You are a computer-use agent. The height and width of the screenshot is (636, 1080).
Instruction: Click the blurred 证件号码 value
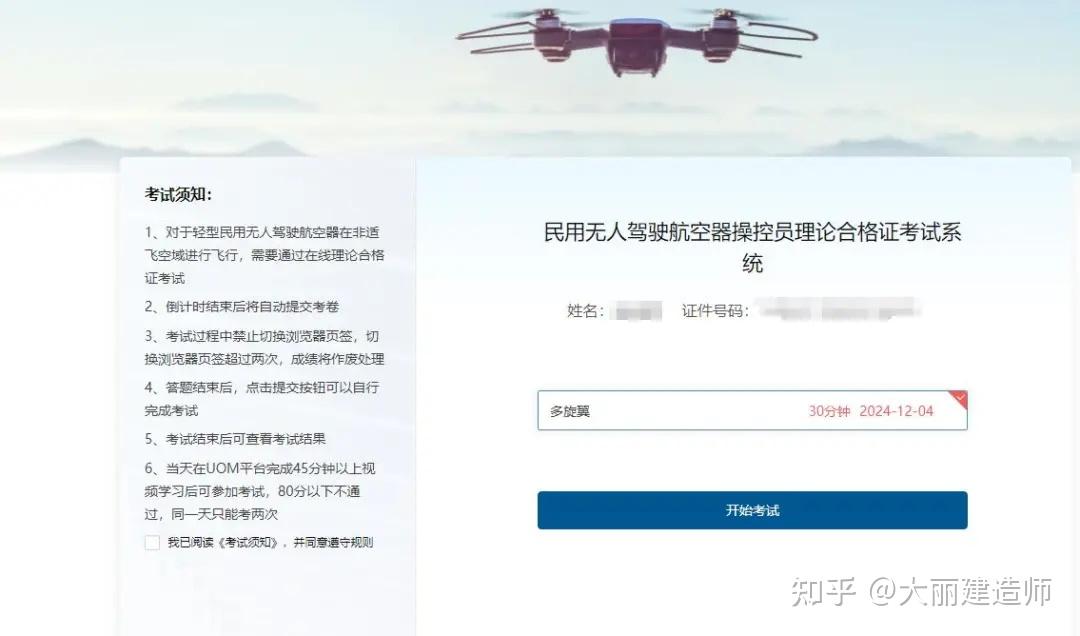tap(838, 309)
